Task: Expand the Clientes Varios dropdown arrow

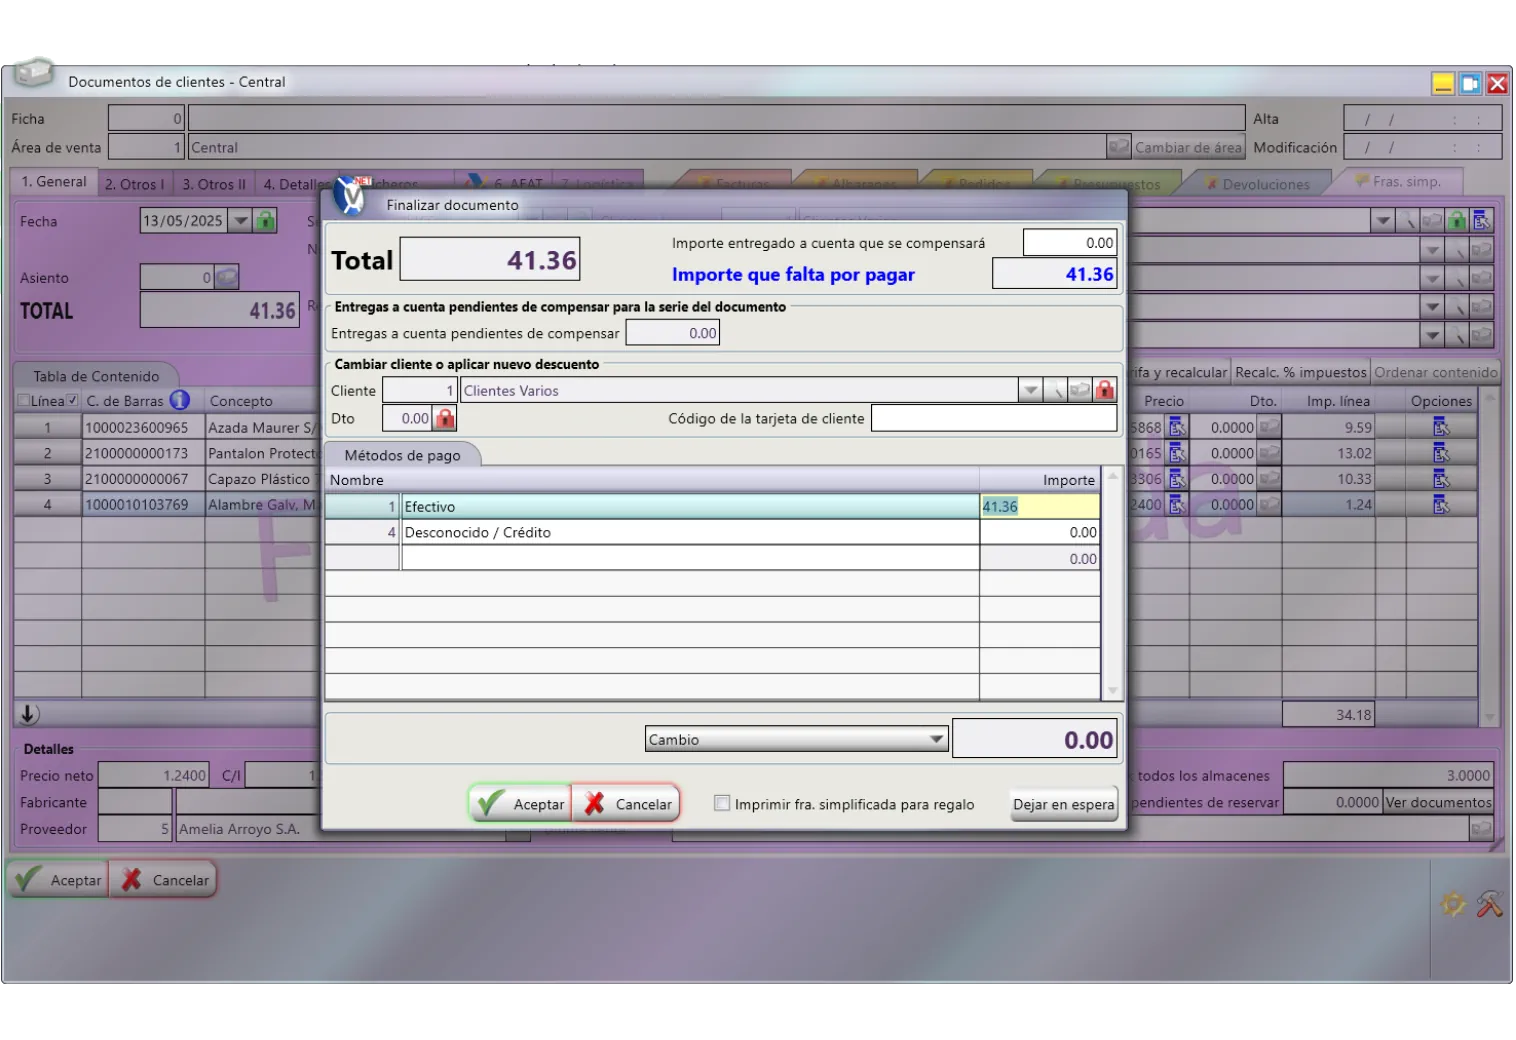Action: point(1030,391)
